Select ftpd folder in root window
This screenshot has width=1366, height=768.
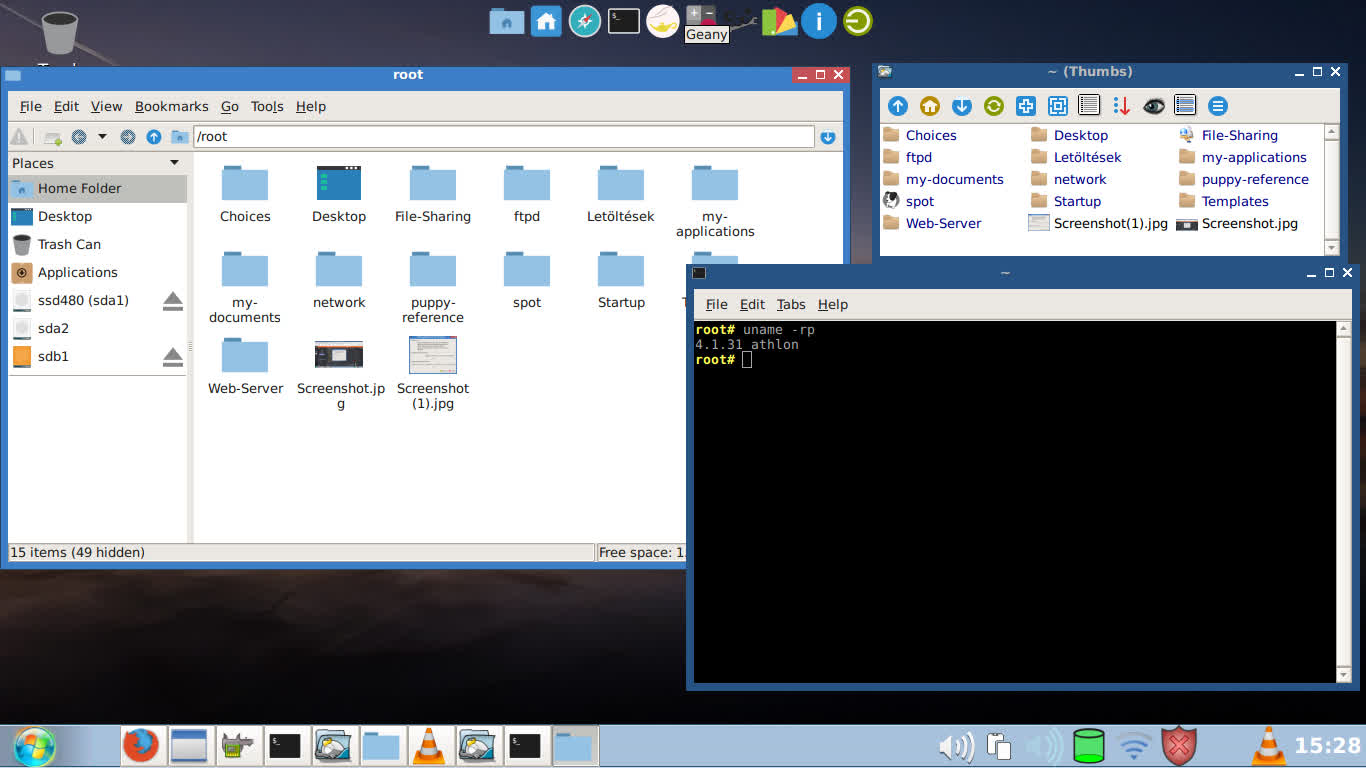click(527, 194)
